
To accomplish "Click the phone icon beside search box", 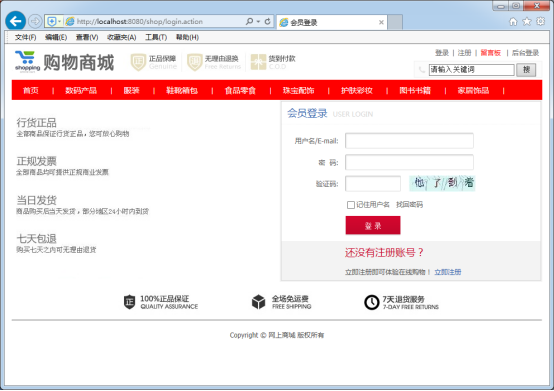I will point(422,70).
